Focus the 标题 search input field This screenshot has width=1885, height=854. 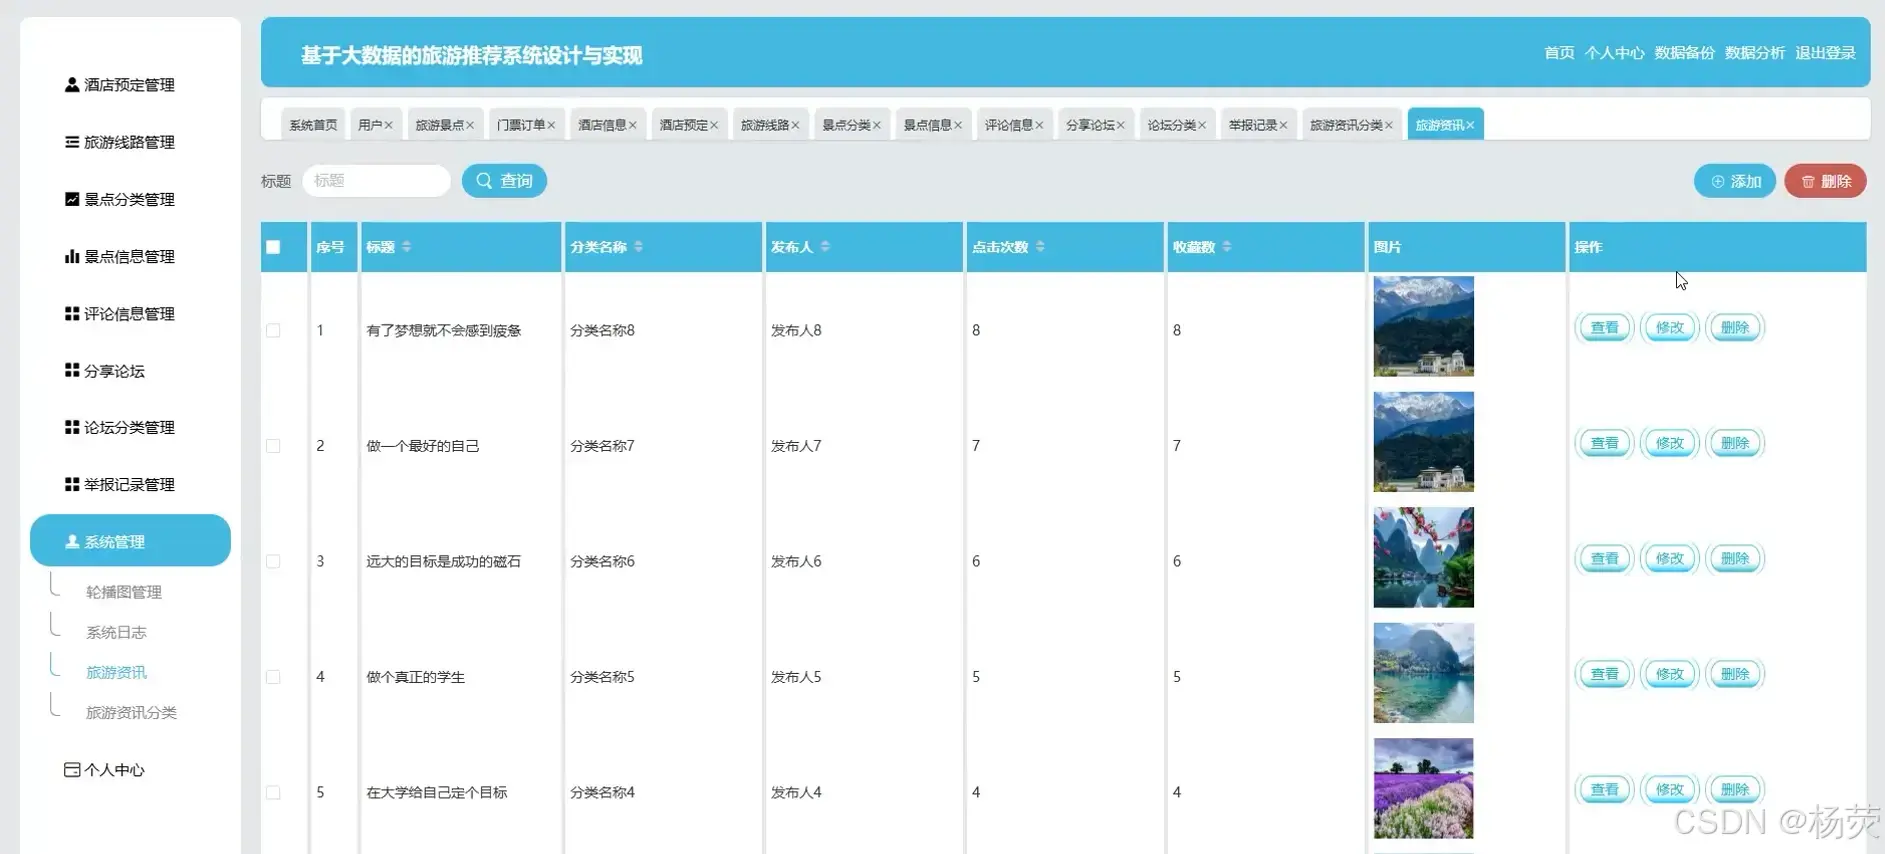376,181
